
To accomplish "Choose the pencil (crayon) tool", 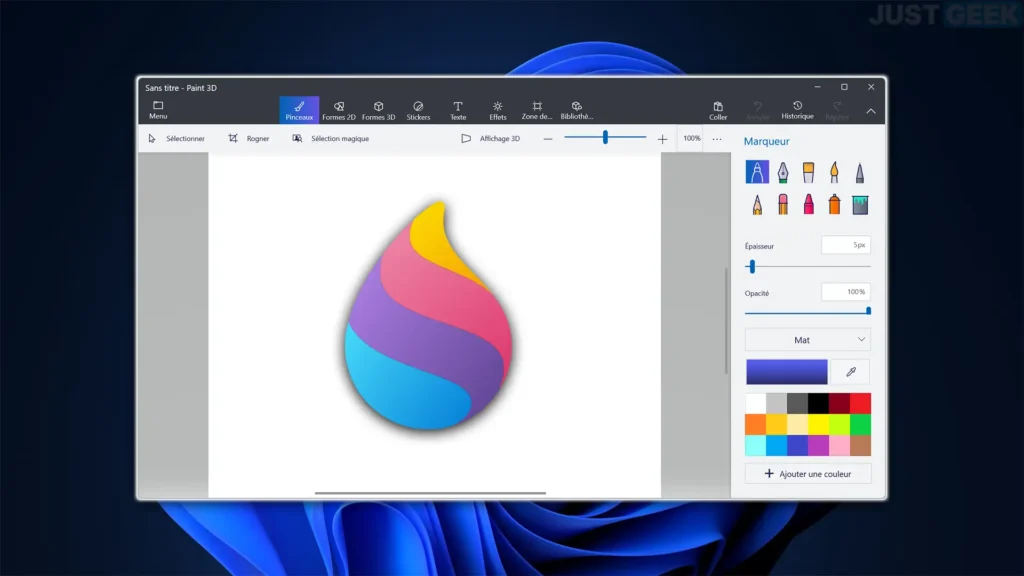I will pyautogui.click(x=756, y=204).
